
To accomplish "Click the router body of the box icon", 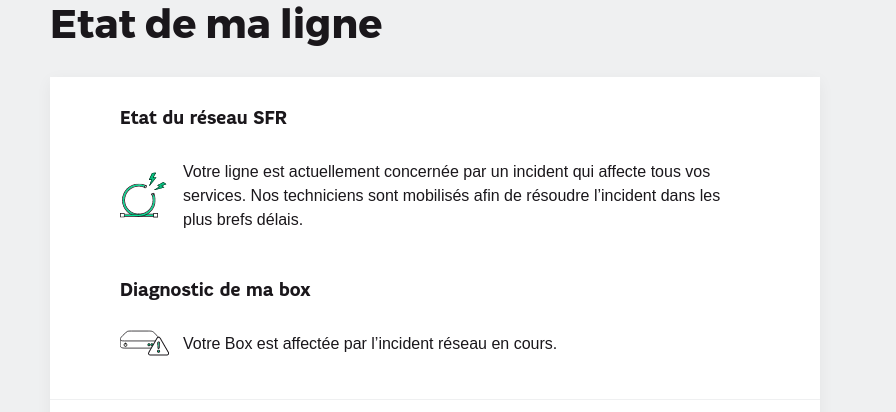I will point(137,339).
